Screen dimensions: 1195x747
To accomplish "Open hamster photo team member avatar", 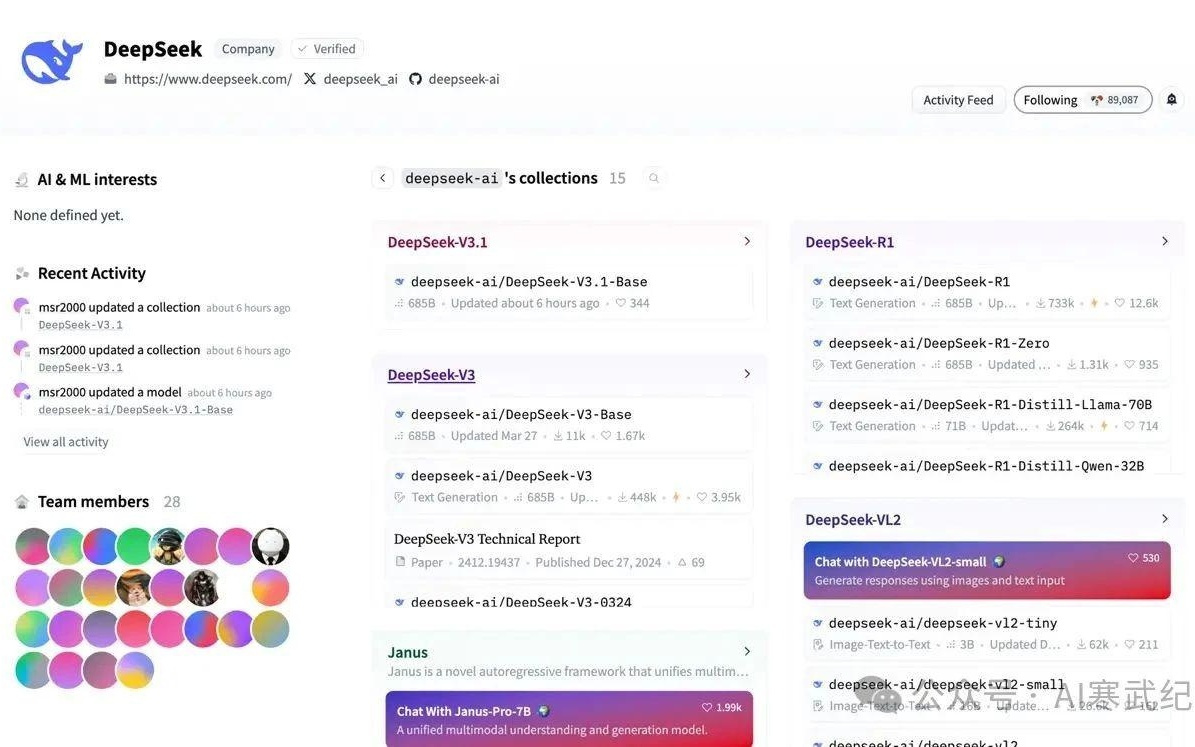I will click(134, 588).
